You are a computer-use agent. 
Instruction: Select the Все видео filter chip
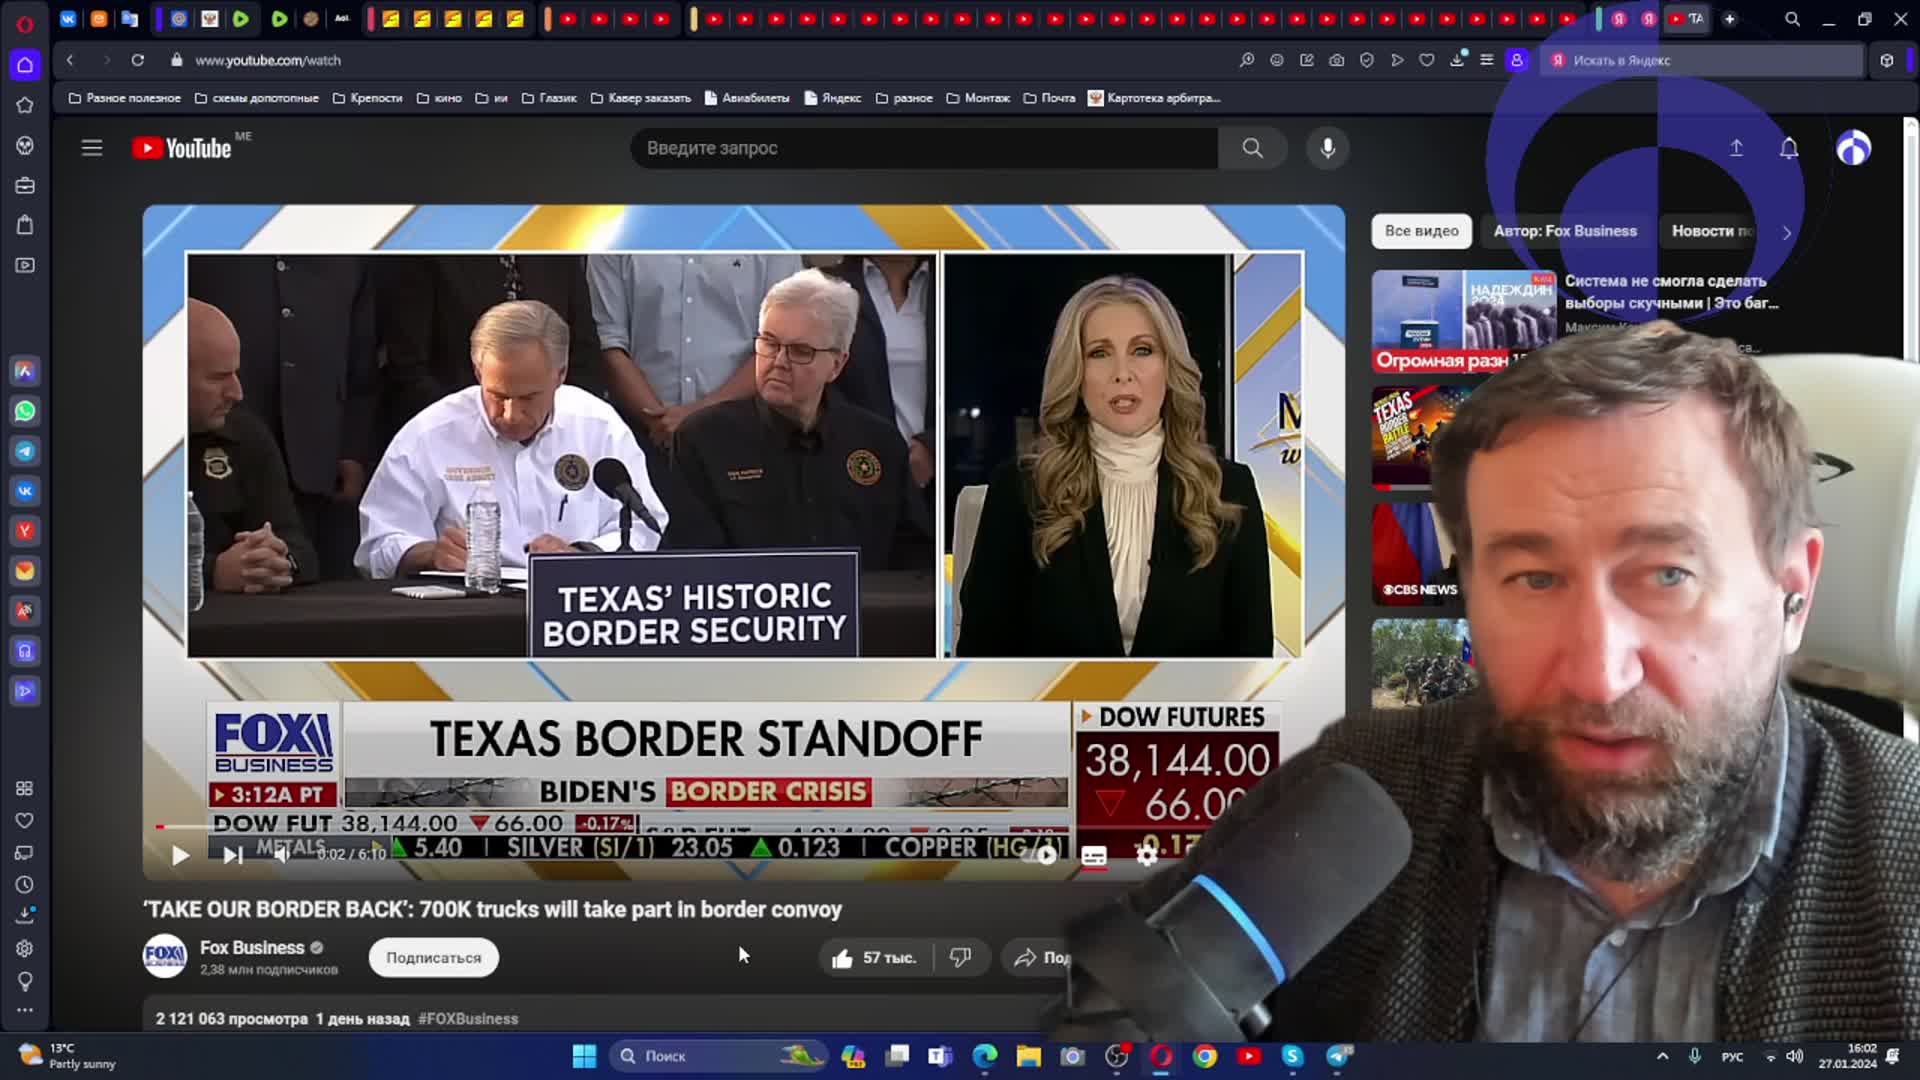coord(1421,231)
